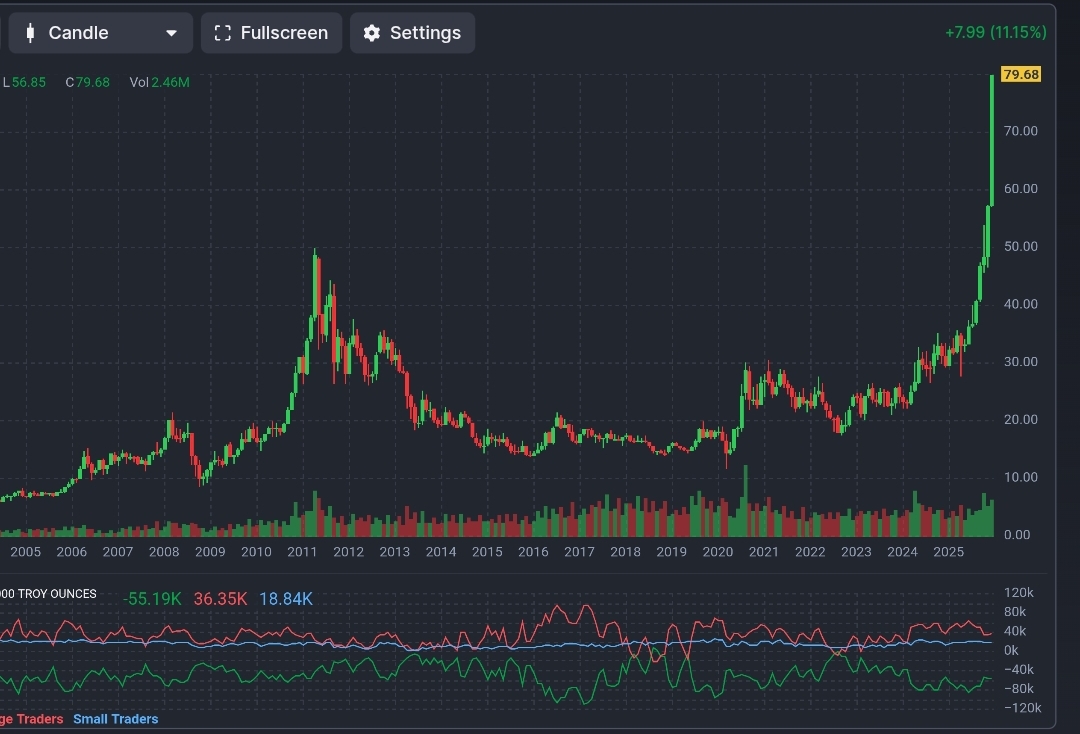Click the 2016 label on time axis

[x=533, y=552]
